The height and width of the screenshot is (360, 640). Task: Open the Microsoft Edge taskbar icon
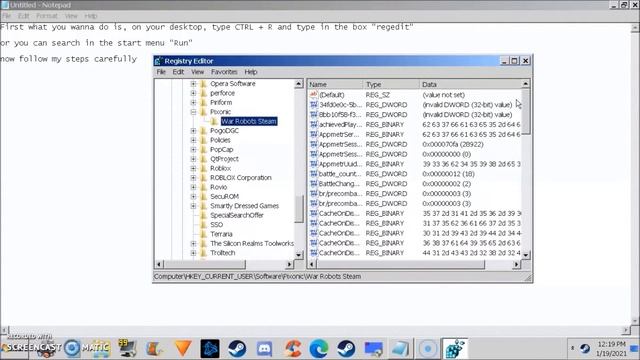(x=319, y=349)
